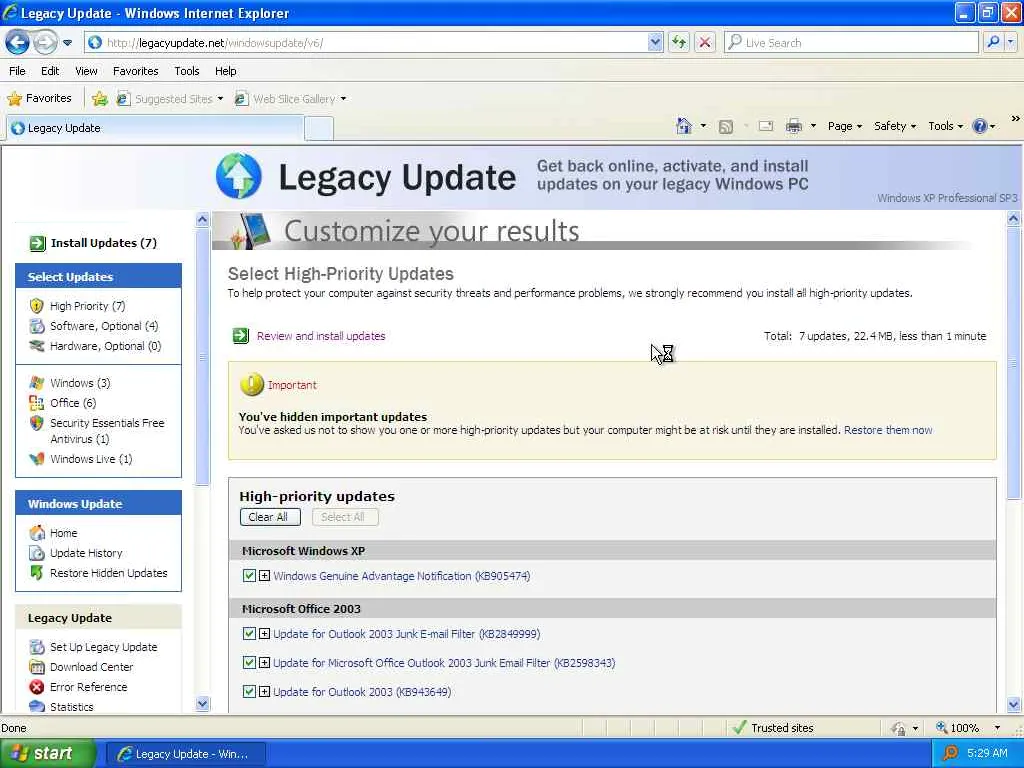The width and height of the screenshot is (1024, 768).
Task: Click the Download Center icon
Action: pyautogui.click(x=37, y=667)
